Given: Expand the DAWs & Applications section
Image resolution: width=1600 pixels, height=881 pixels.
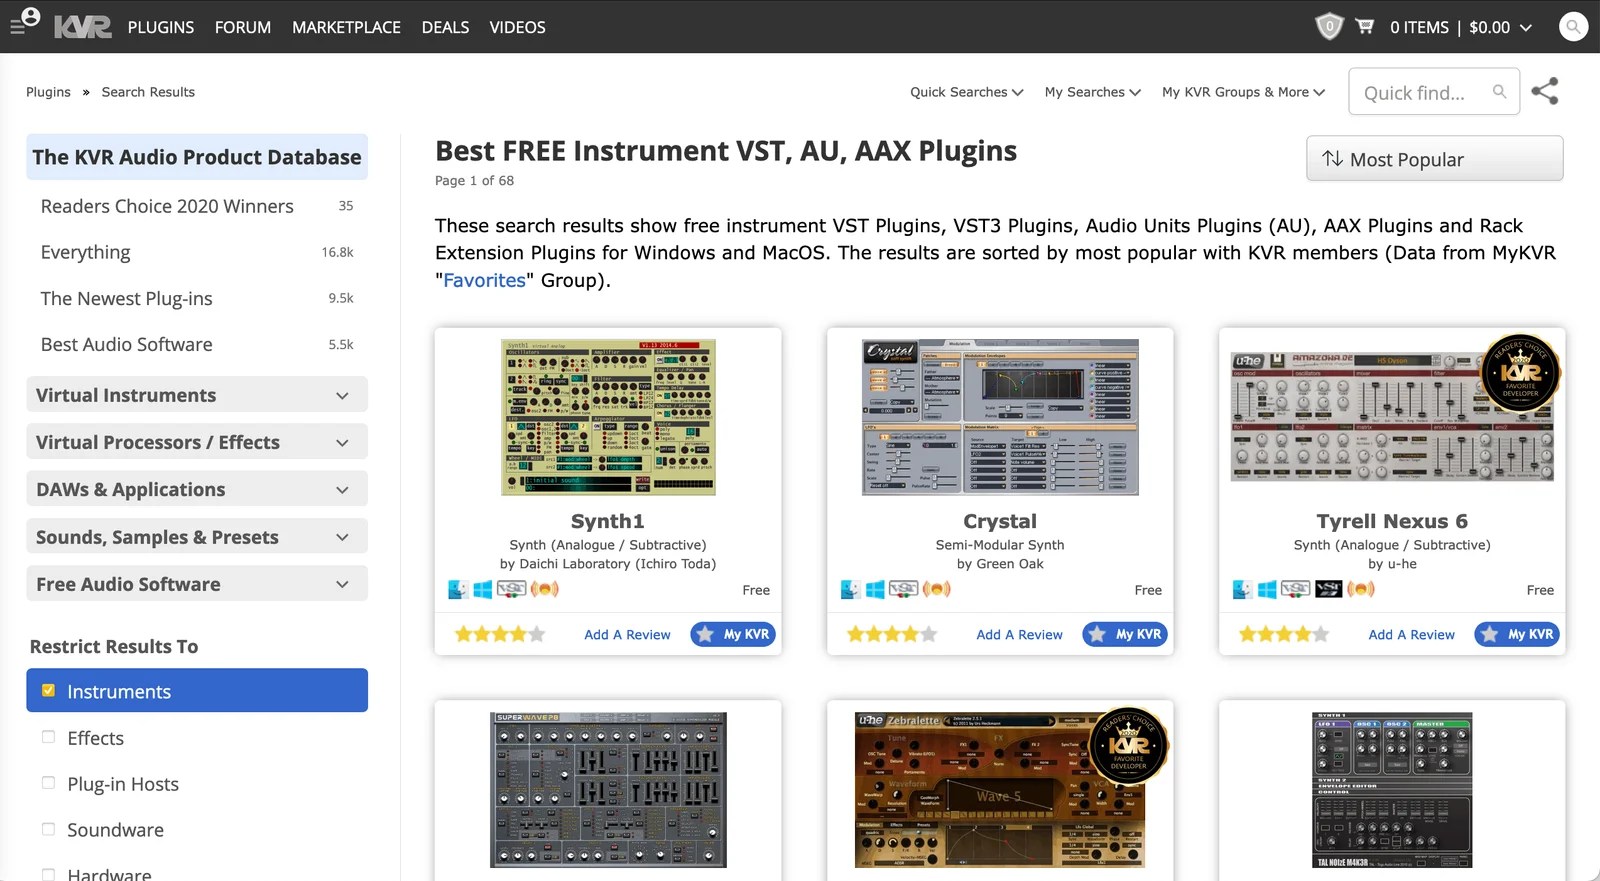Looking at the screenshot, I should coord(197,489).
